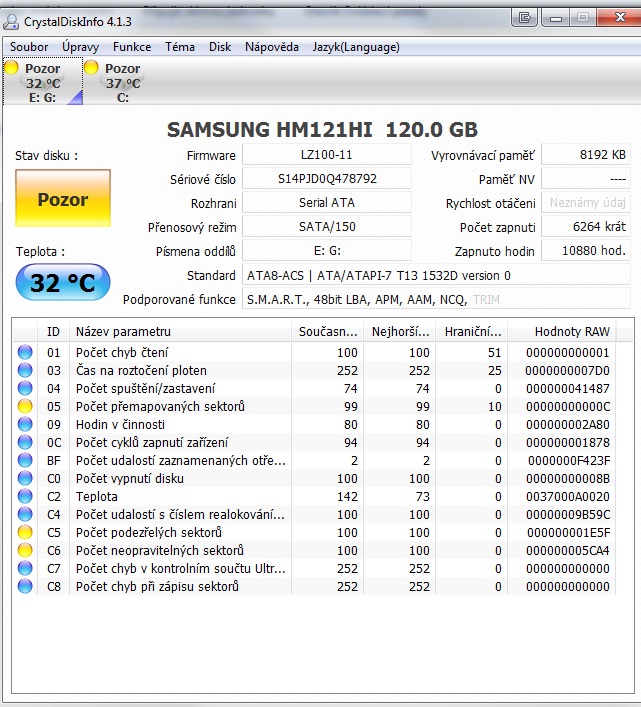Select row Čas na roztočení ploten

pos(315,370)
